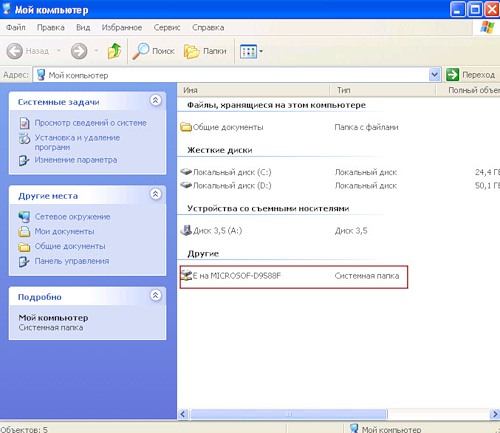Select Локальный диск (C:) drive icon

click(186, 172)
